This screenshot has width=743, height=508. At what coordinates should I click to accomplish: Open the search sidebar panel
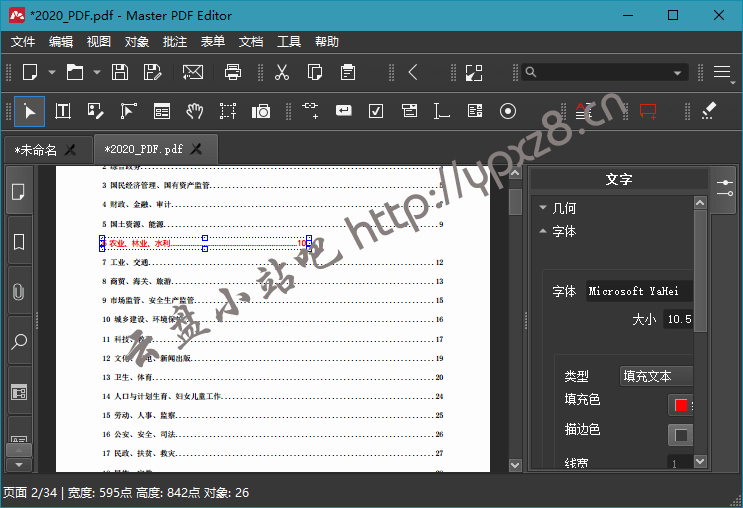tap(19, 341)
